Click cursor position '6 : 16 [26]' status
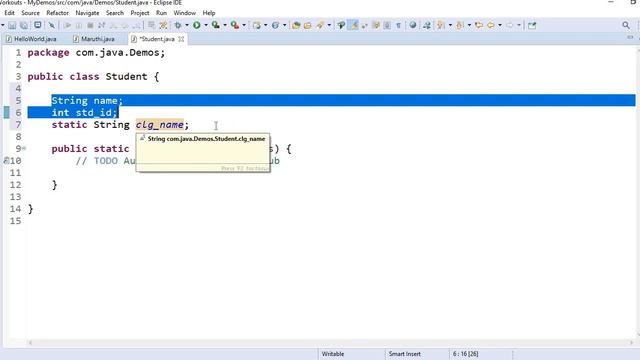The height and width of the screenshot is (360, 640). point(465,354)
